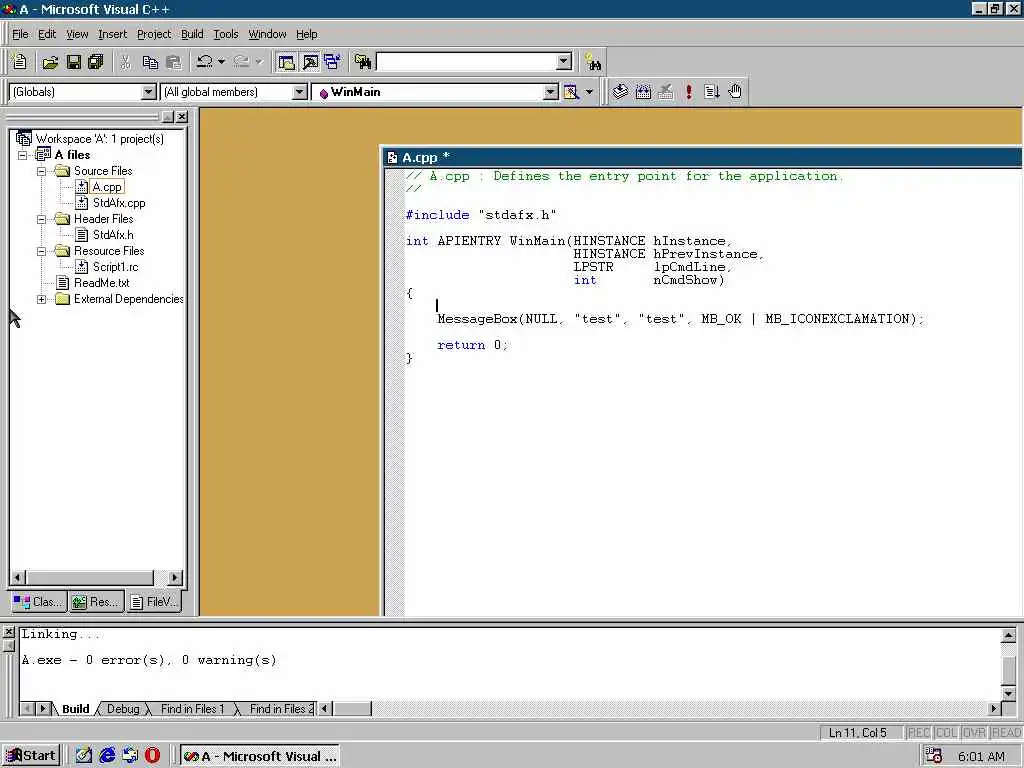
Task: Click the Paste clipboard icon
Action: pos(174,62)
